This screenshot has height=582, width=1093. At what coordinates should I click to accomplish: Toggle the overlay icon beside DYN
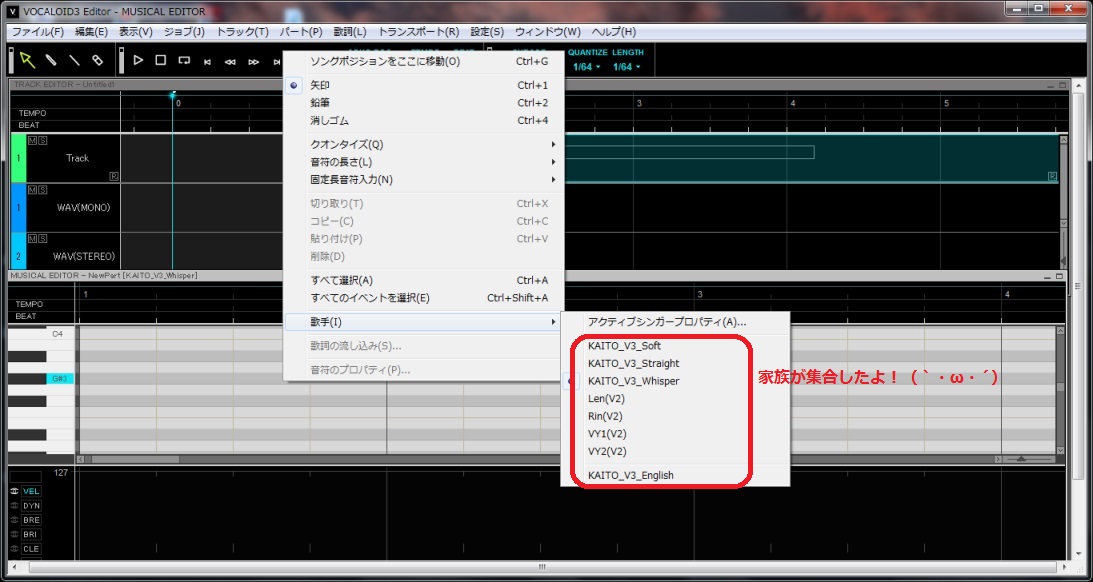14,506
